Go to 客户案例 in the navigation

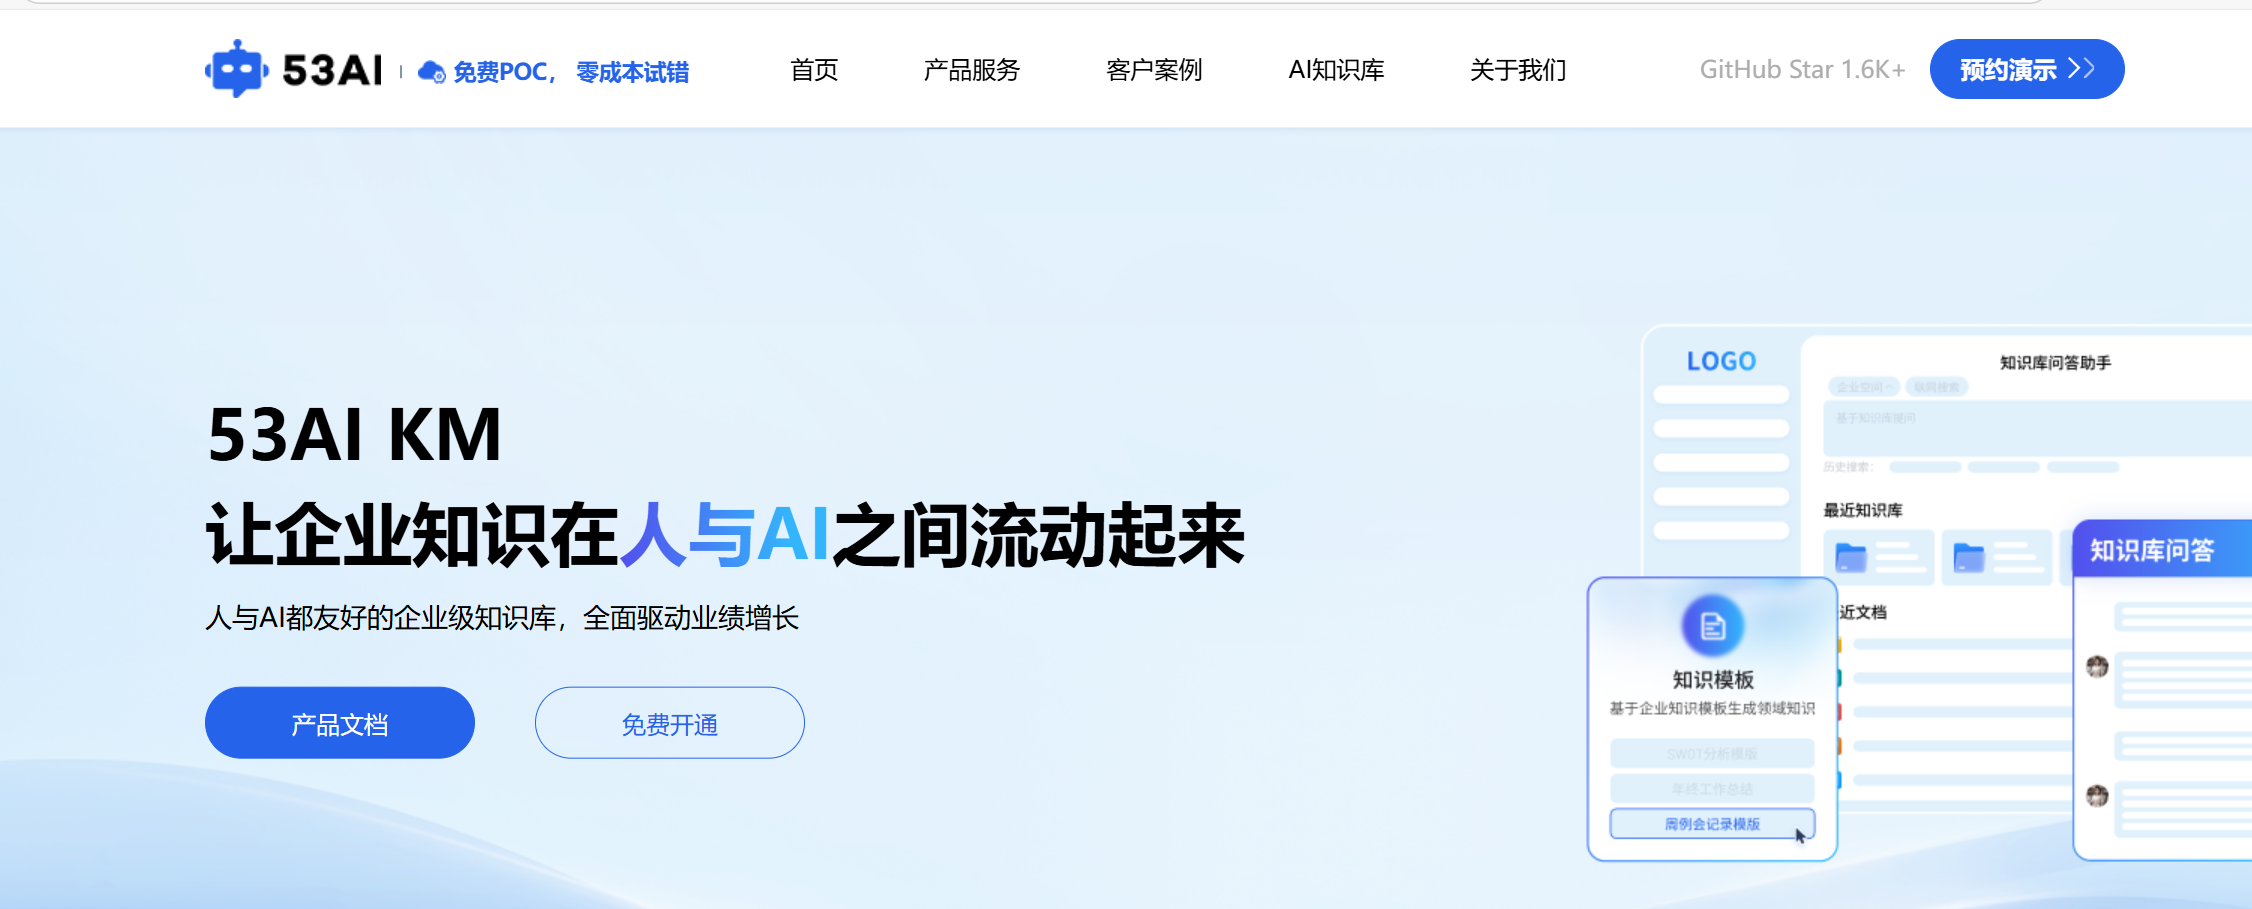1154,70
